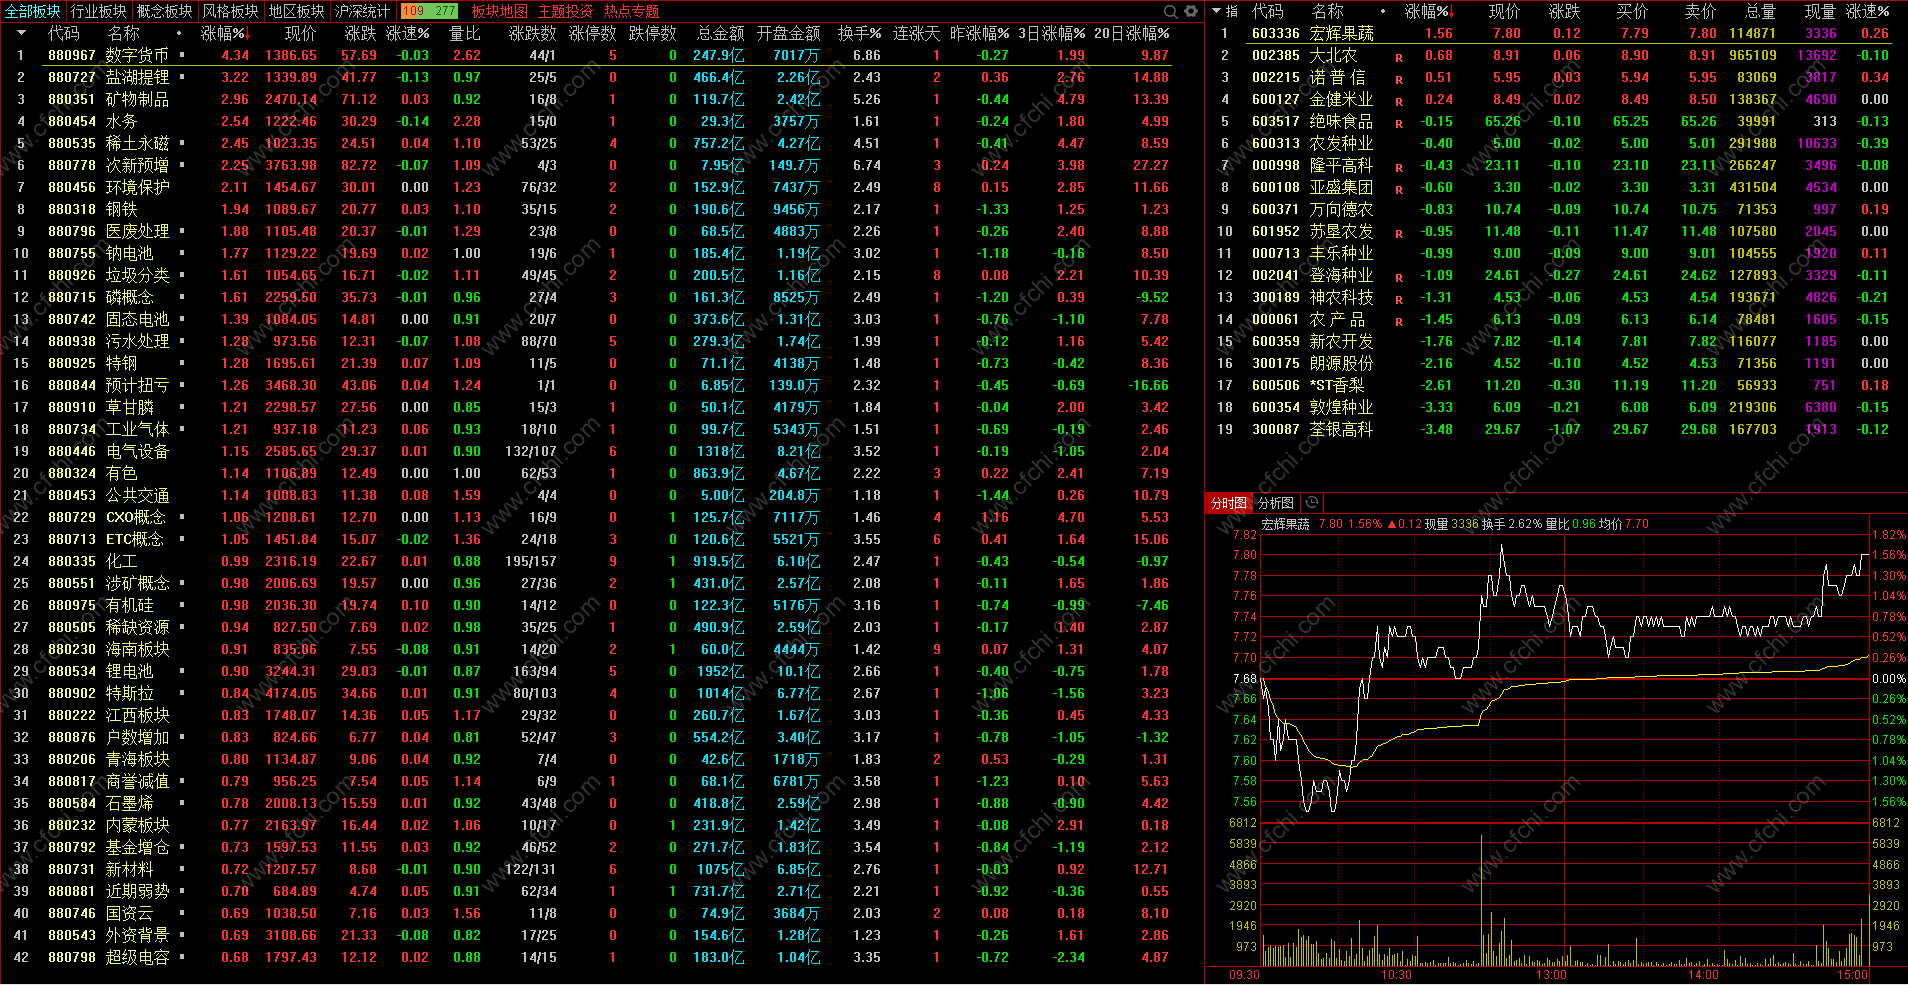
Task: Click the 13:00 time label on chart
Action: point(1550,975)
